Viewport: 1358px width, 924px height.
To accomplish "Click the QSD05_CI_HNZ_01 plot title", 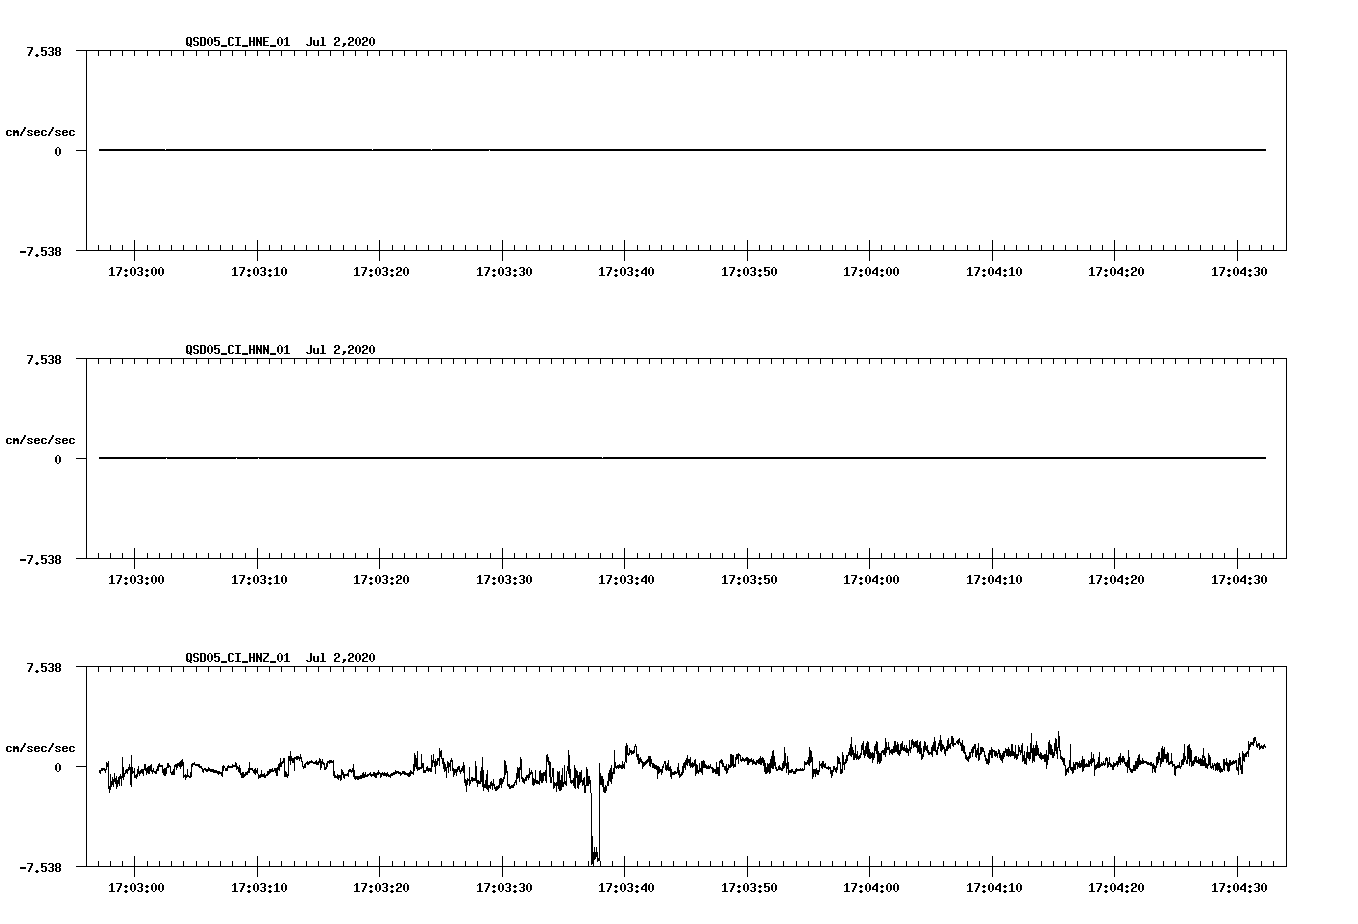I will (280, 657).
